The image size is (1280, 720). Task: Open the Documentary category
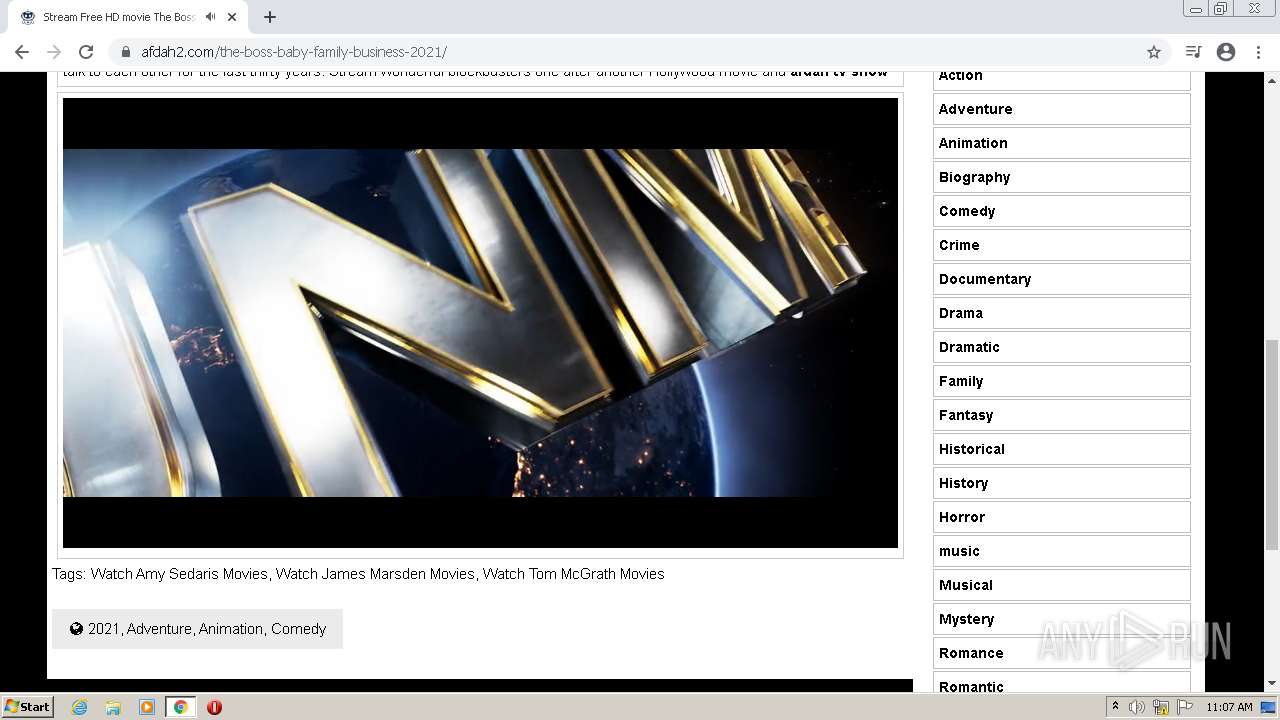[x=1061, y=279]
